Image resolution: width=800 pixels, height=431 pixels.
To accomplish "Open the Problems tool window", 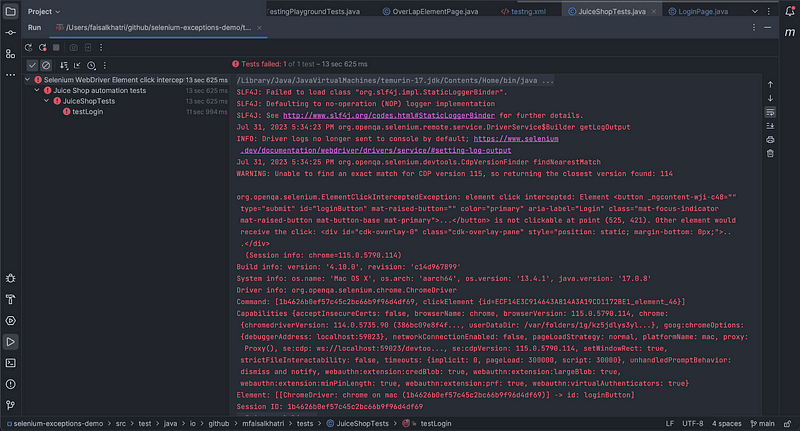I will (10, 384).
